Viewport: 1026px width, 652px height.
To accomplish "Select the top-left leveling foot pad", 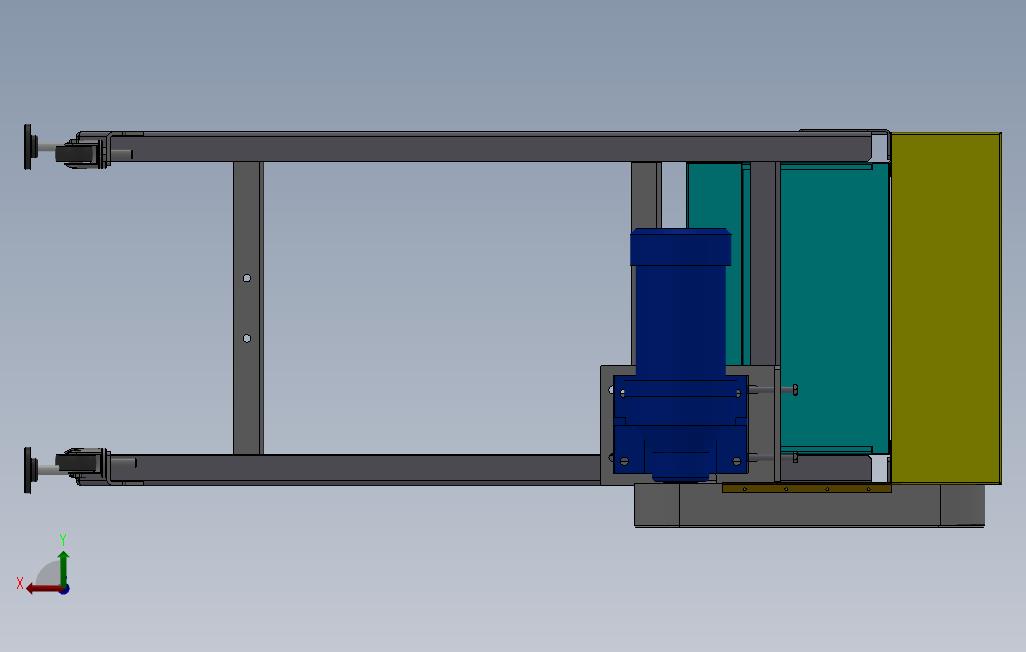I will pos(27,147).
